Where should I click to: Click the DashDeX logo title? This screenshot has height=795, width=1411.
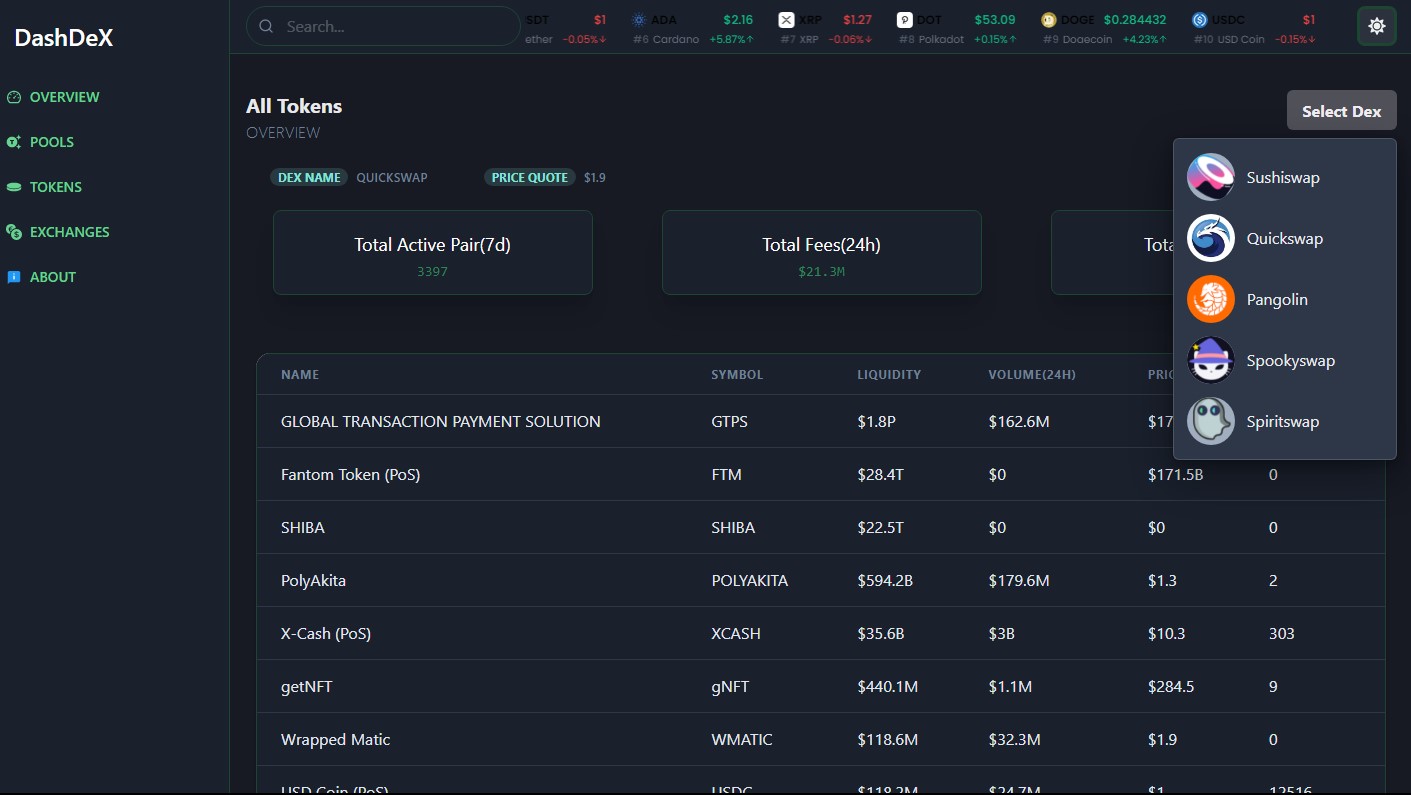(64, 38)
